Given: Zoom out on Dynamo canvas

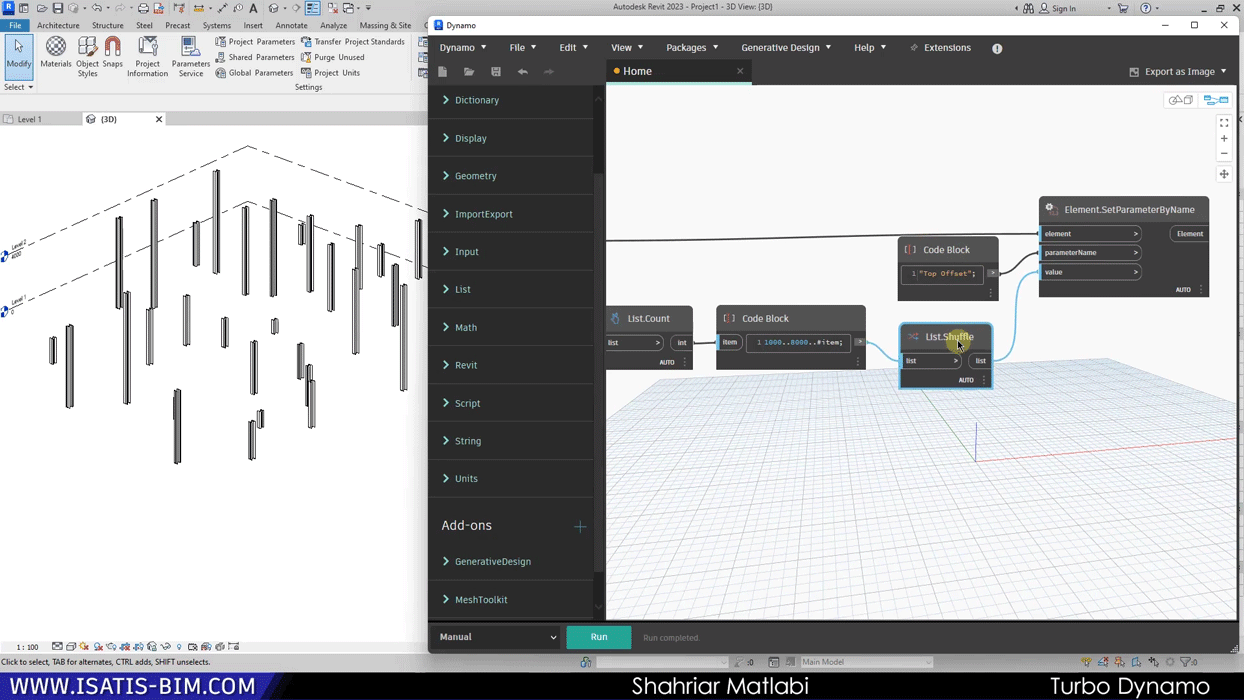Looking at the screenshot, I should (x=1224, y=154).
